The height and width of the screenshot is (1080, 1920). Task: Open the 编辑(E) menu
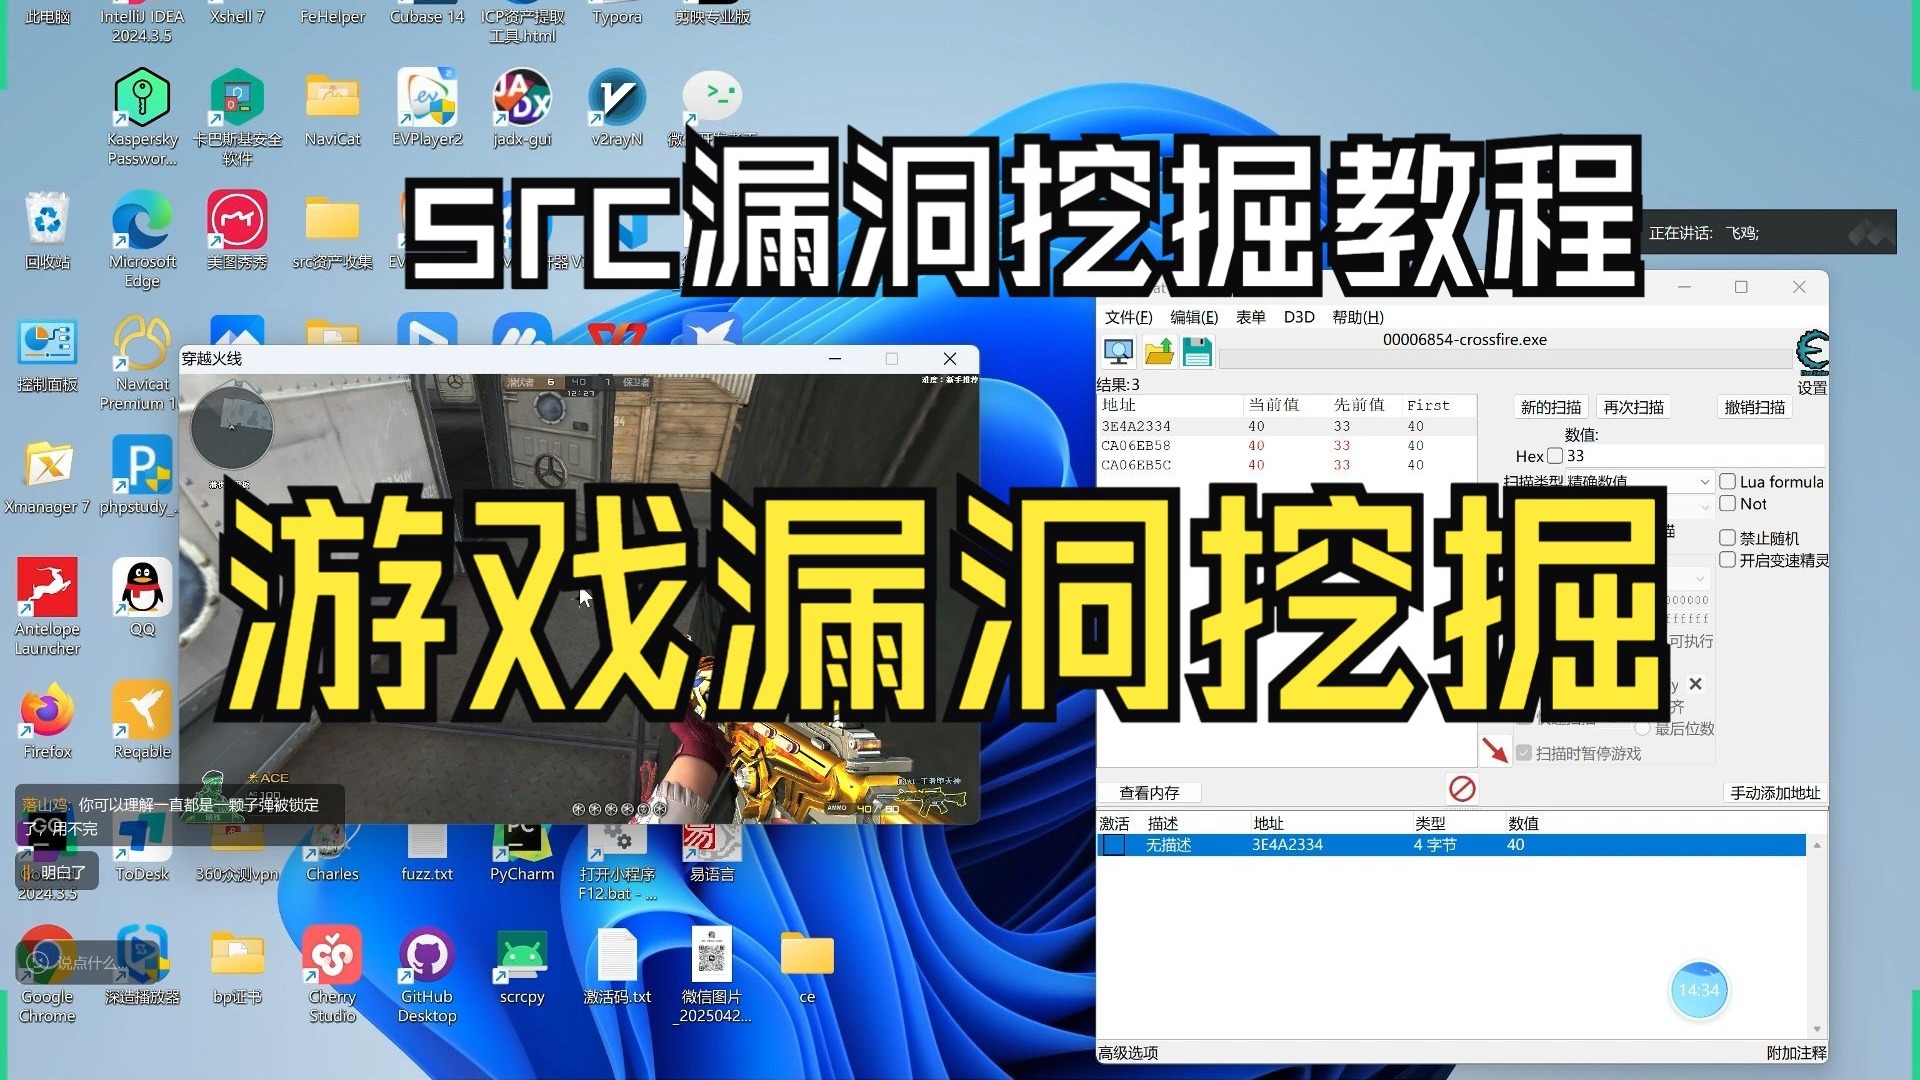(x=1194, y=317)
